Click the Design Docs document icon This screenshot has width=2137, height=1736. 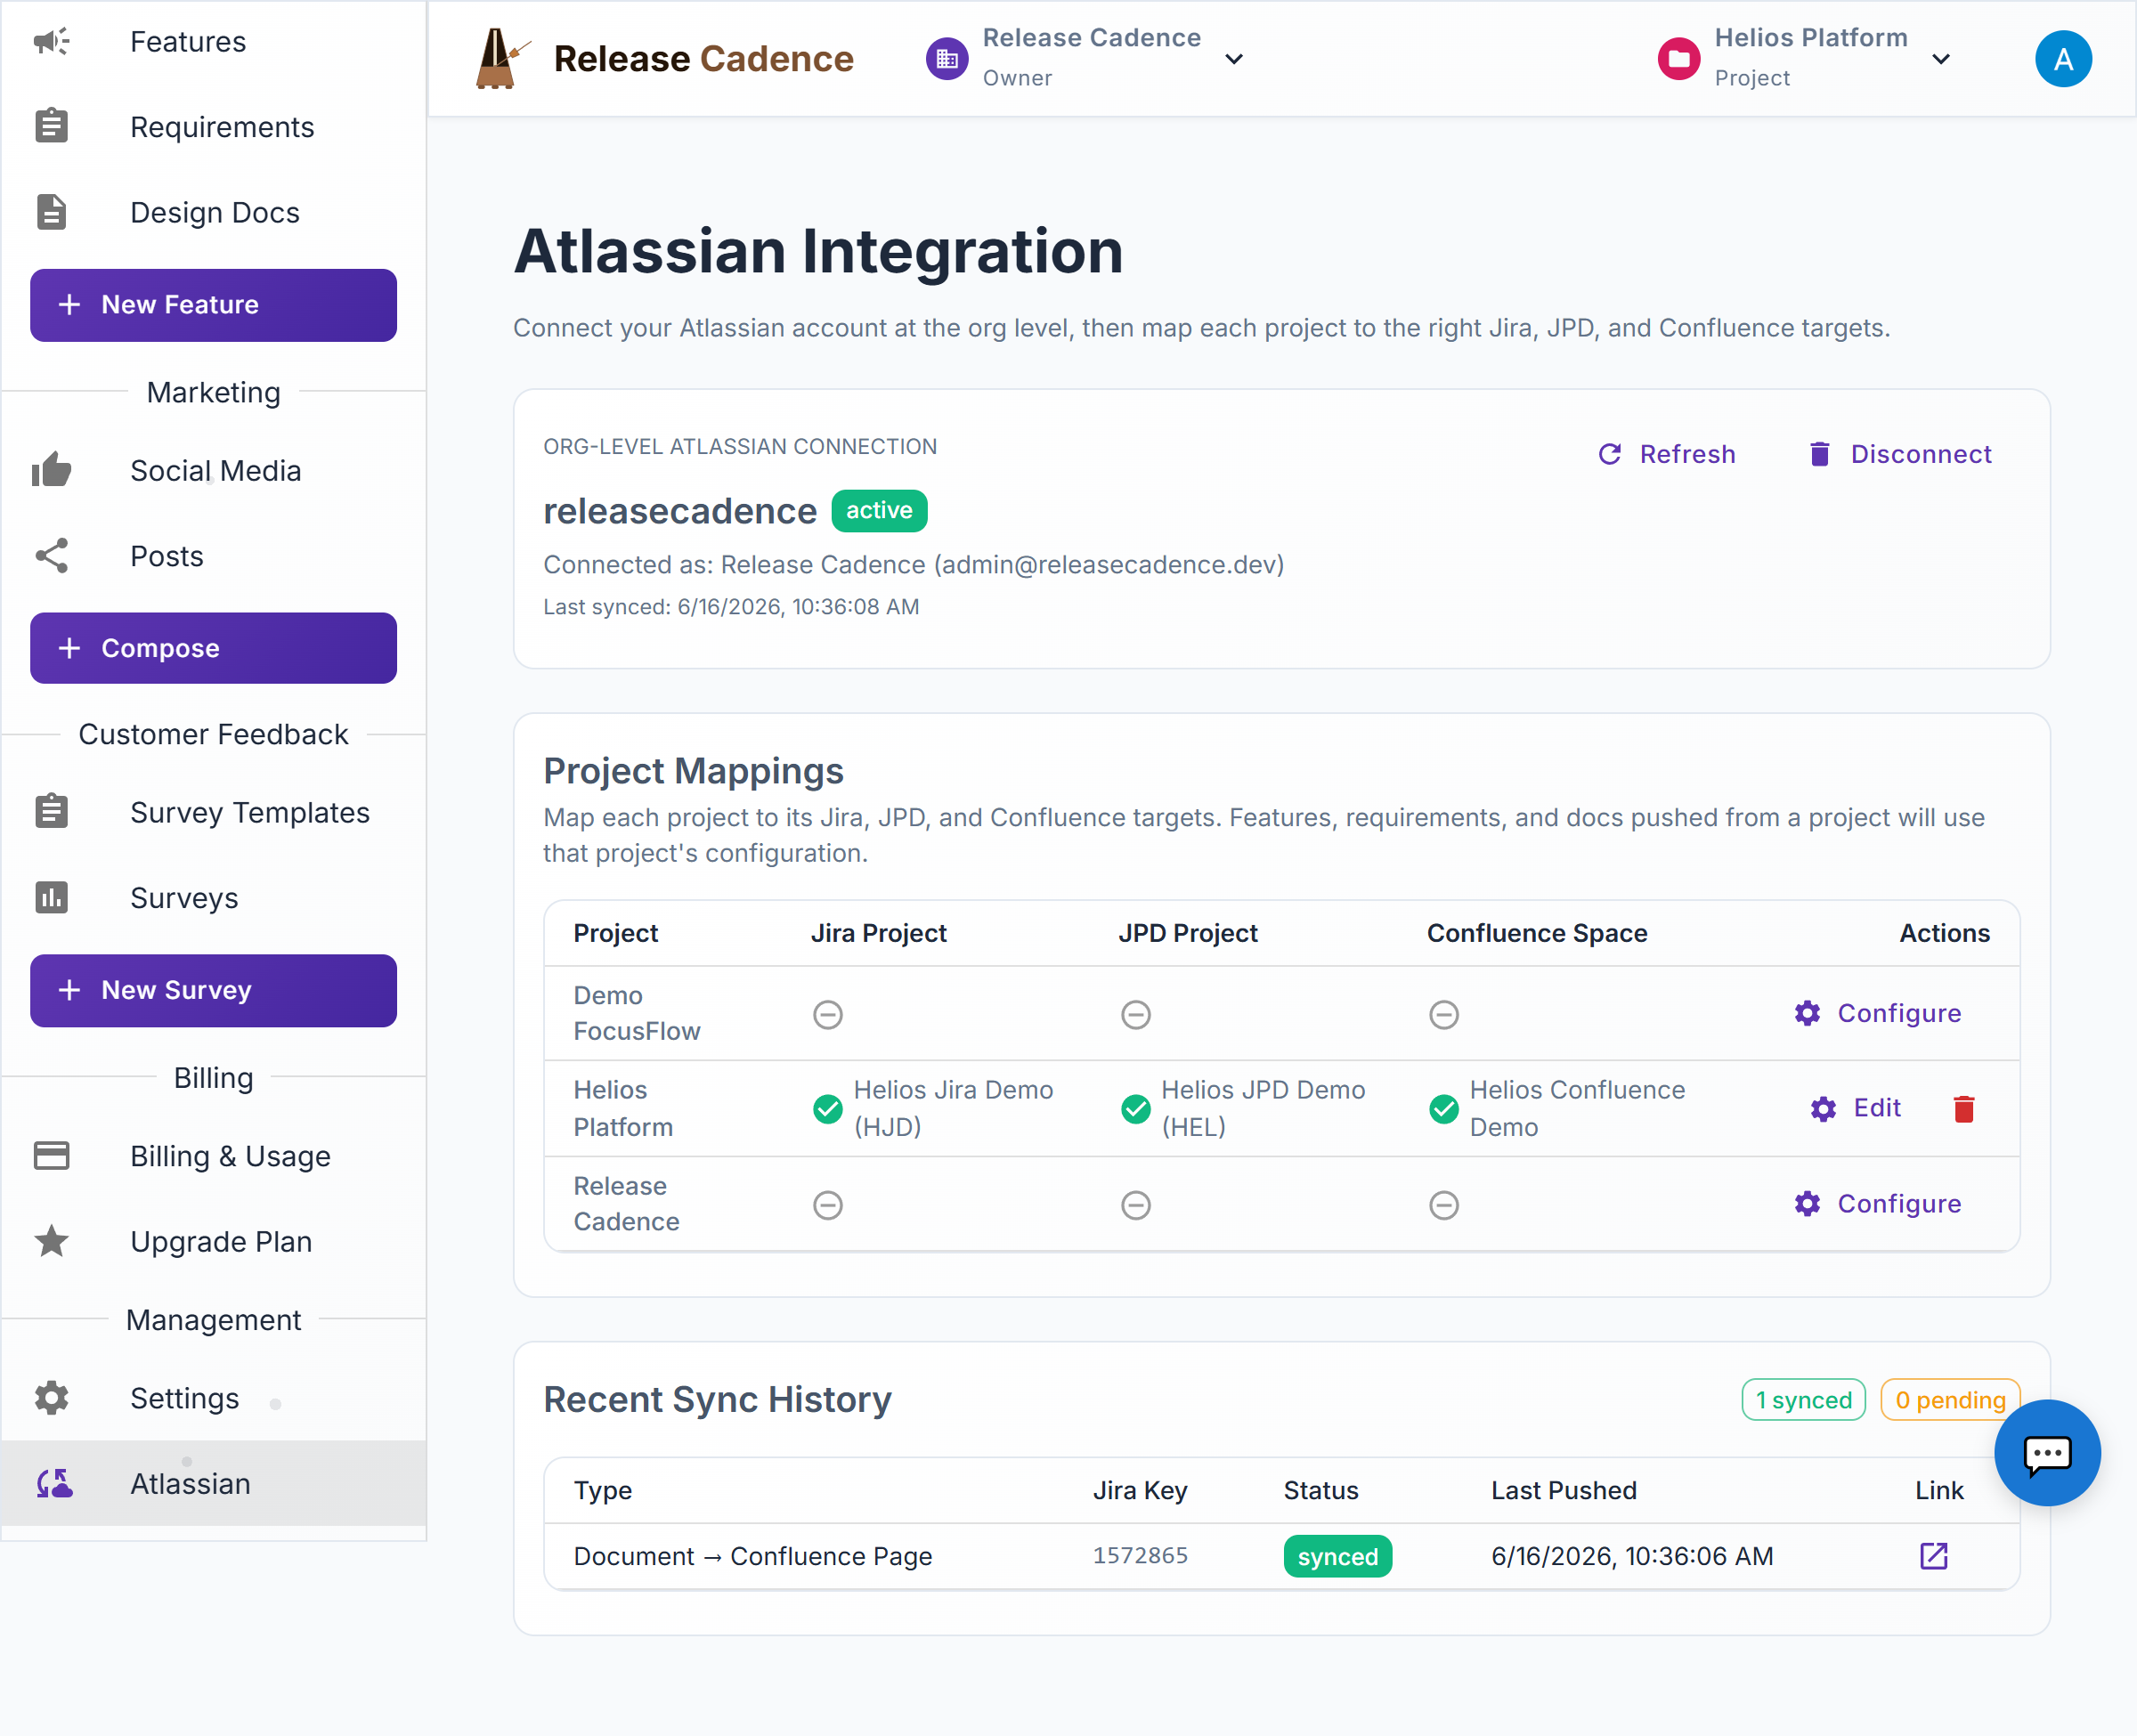click(x=51, y=212)
